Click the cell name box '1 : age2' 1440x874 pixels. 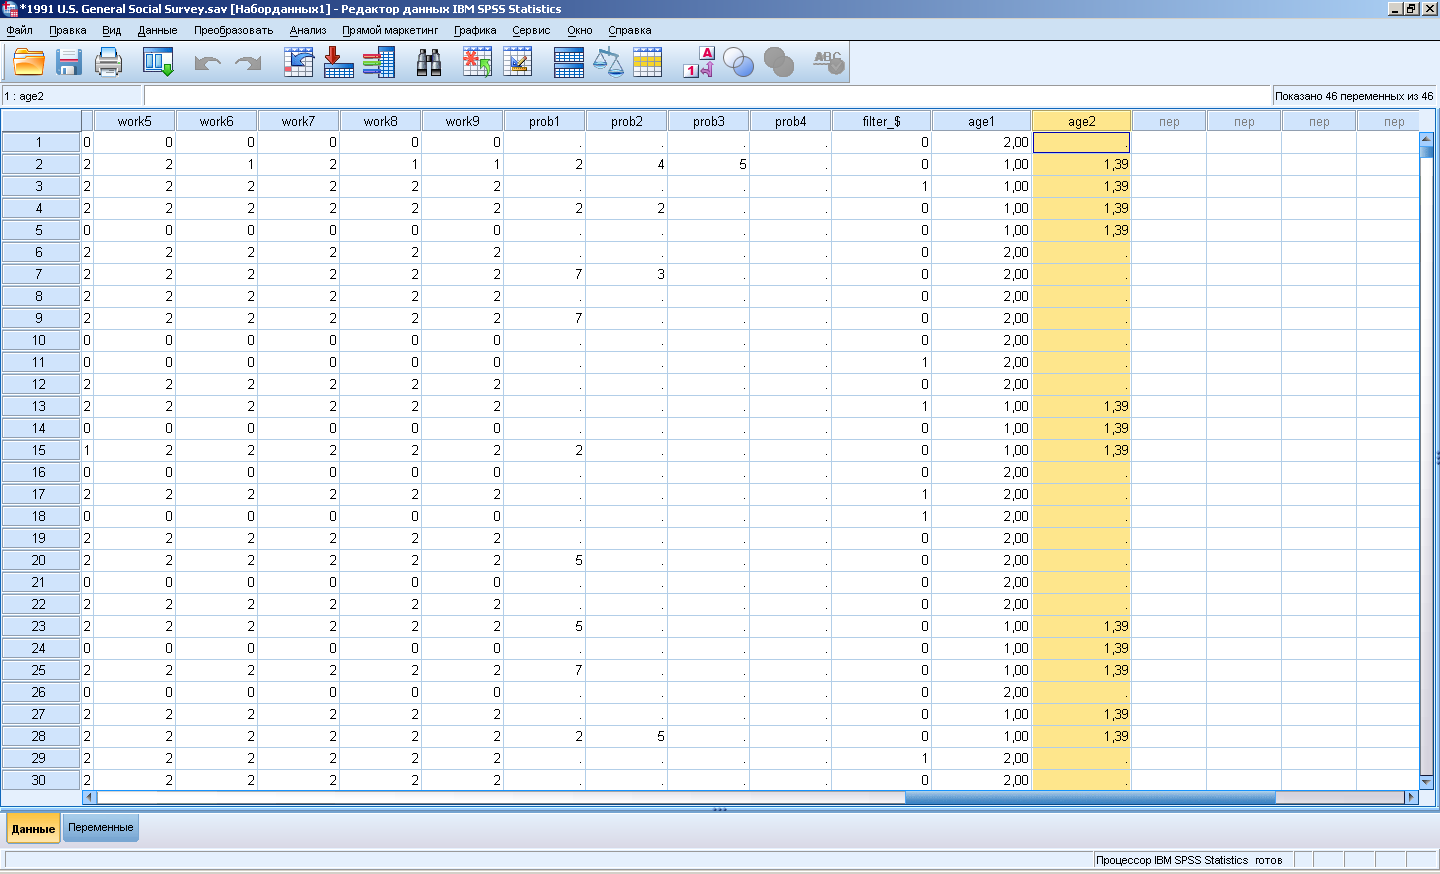click(x=72, y=96)
